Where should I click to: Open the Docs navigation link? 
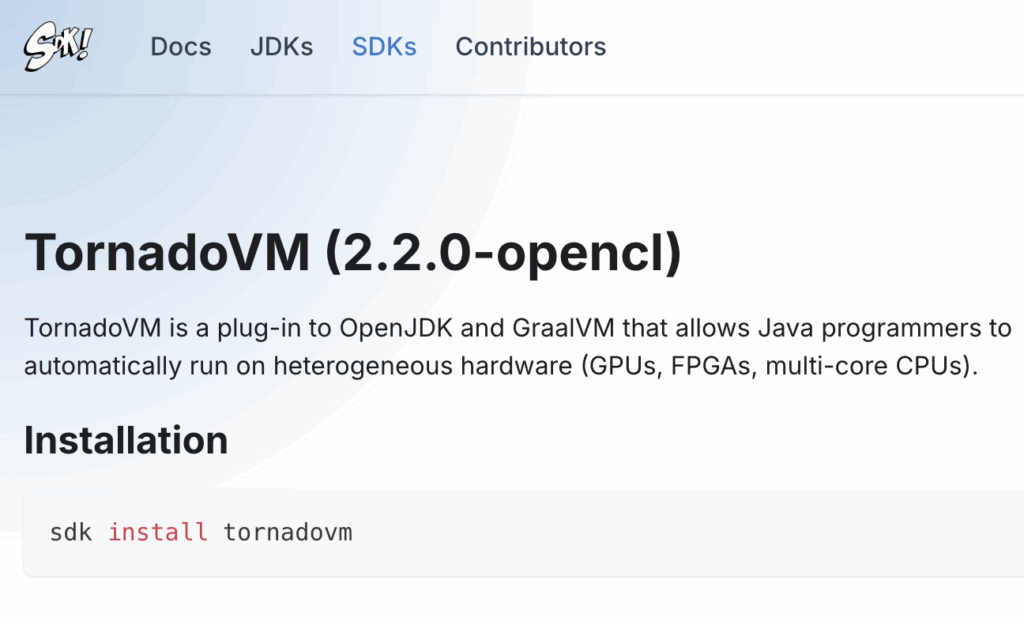tap(181, 47)
